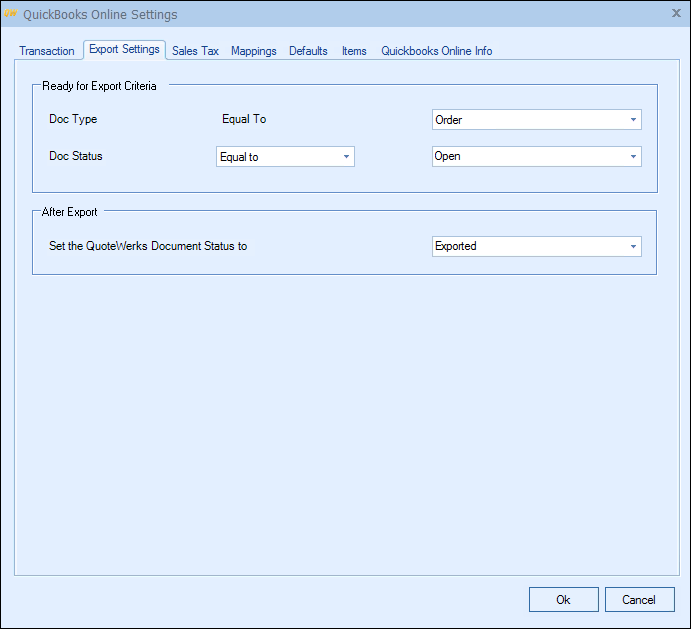Viewport: 691px width, 629px height.
Task: Open the Items tab
Action: pos(354,51)
